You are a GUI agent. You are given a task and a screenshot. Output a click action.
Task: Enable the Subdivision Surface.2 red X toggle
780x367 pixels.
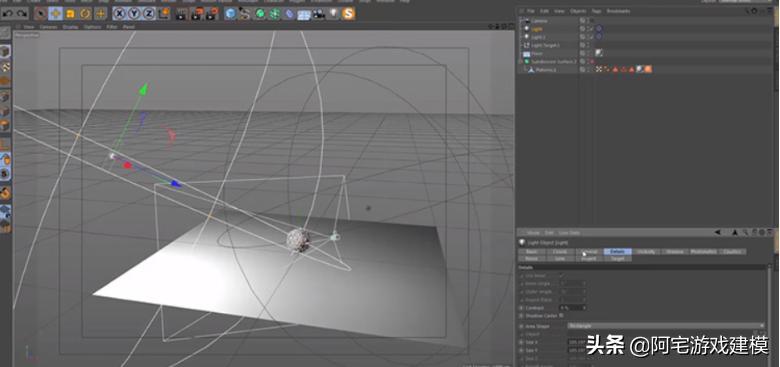pos(592,62)
